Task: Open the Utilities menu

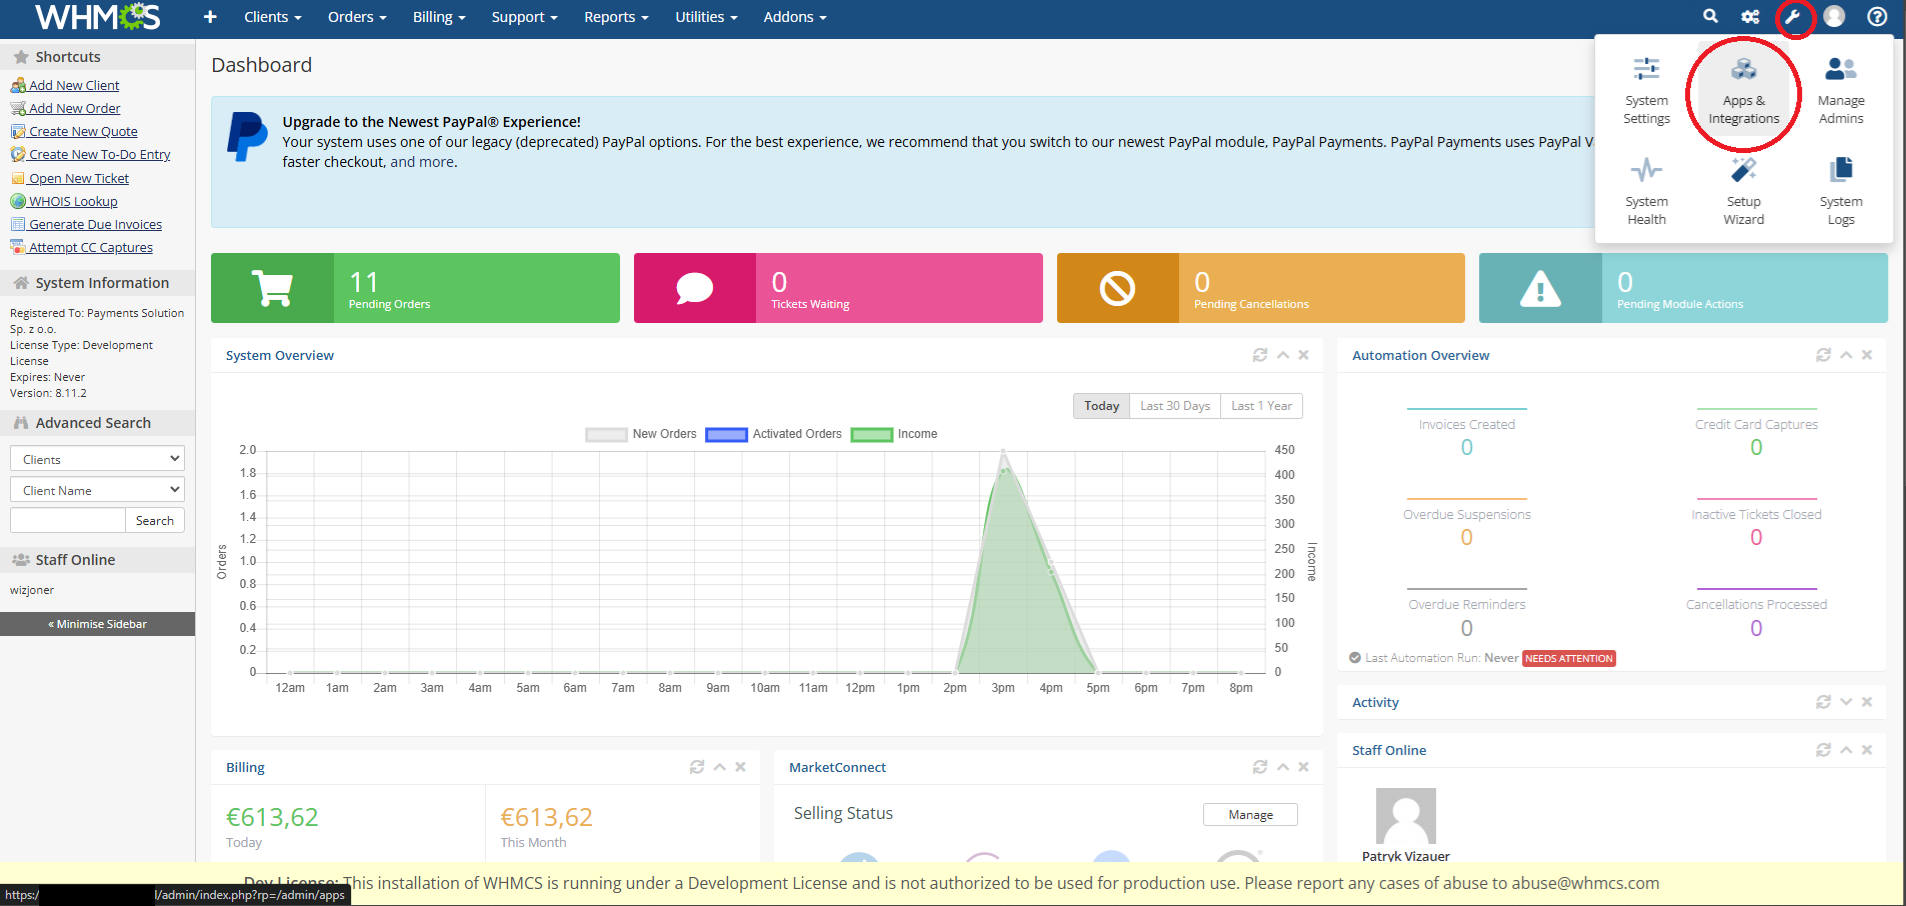Action: [x=706, y=17]
